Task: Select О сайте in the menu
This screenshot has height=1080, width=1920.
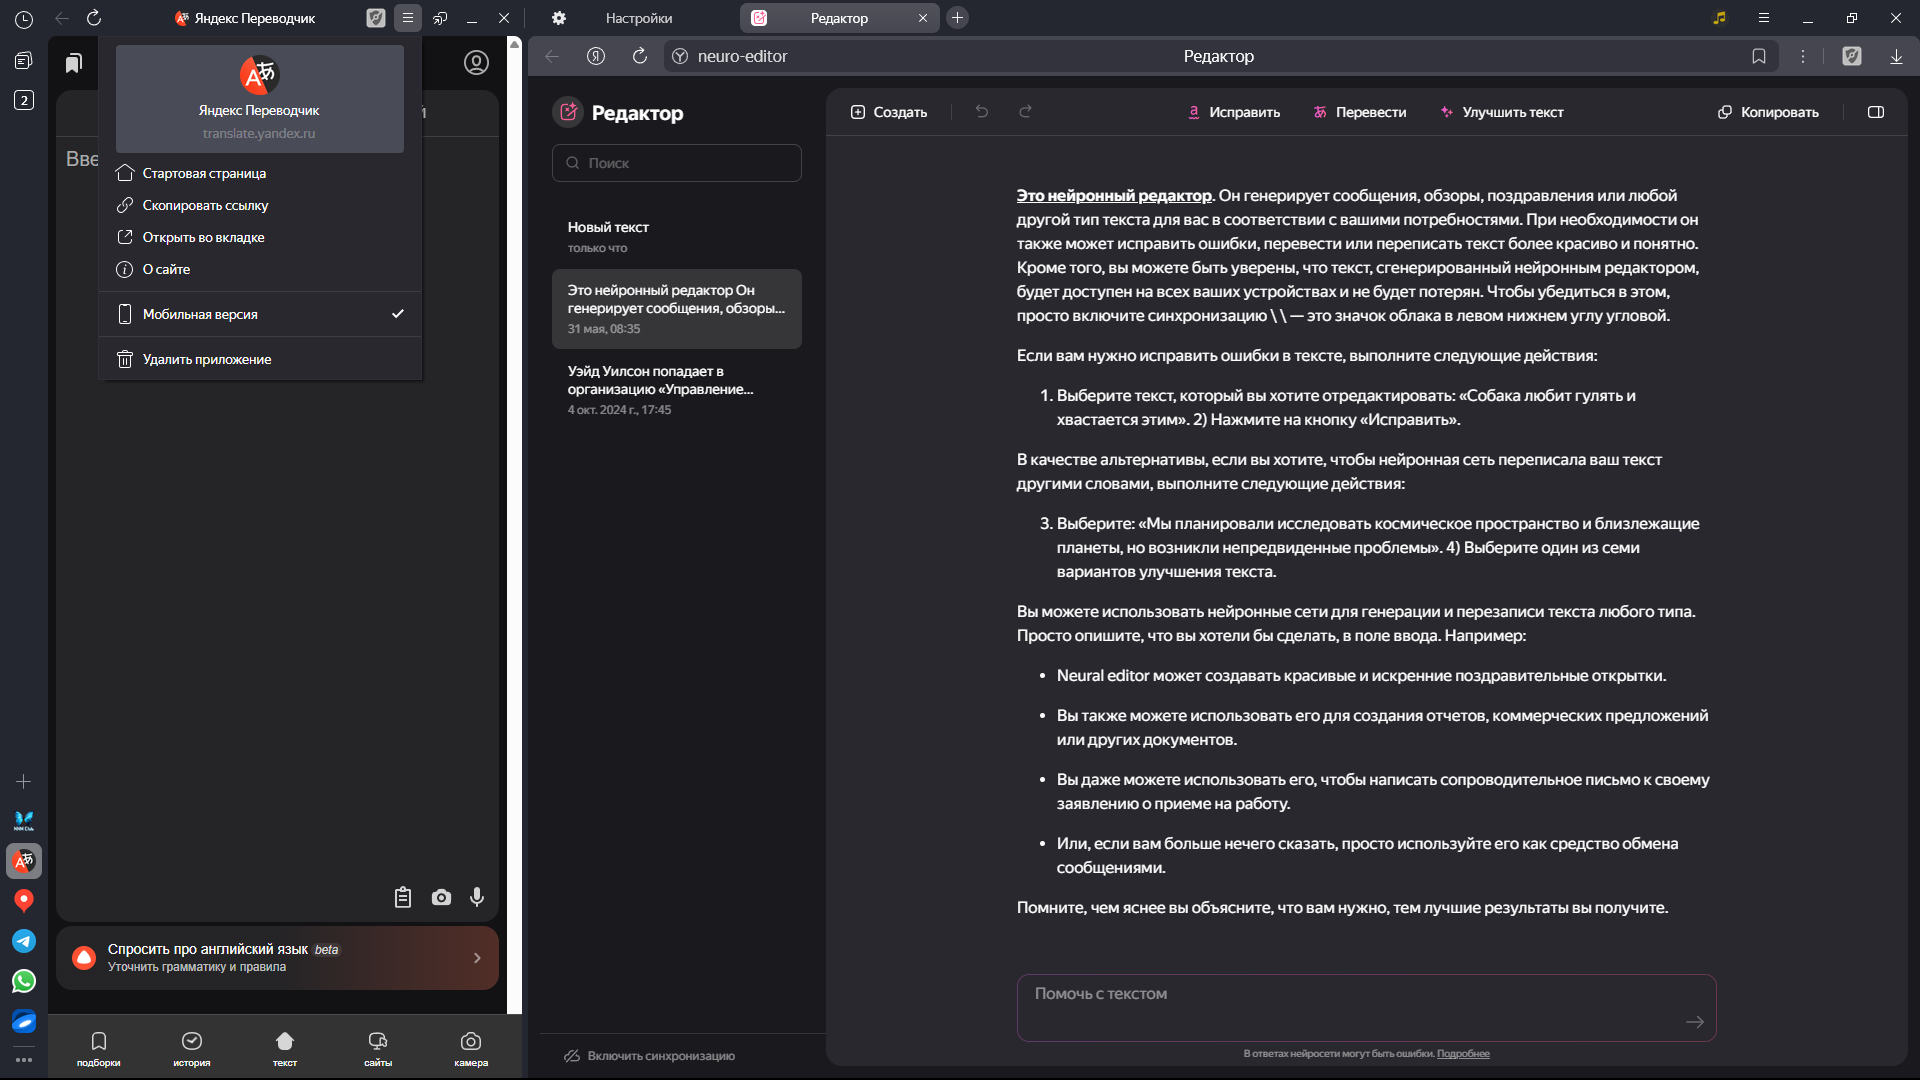Action: pos(260,269)
